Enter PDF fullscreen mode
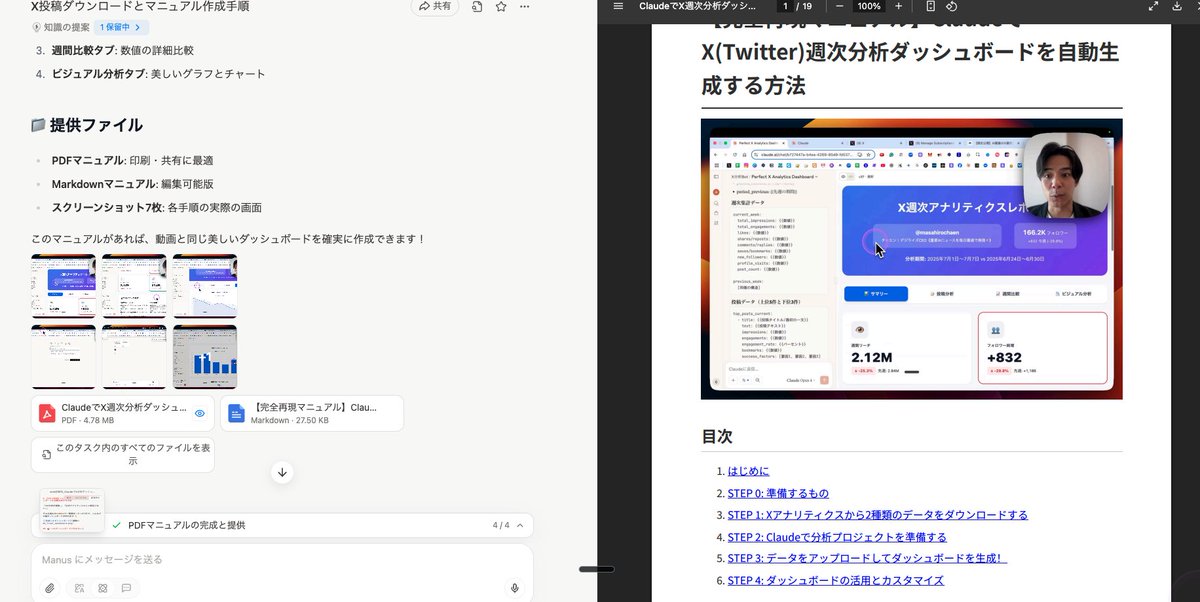 tap(1153, 6)
